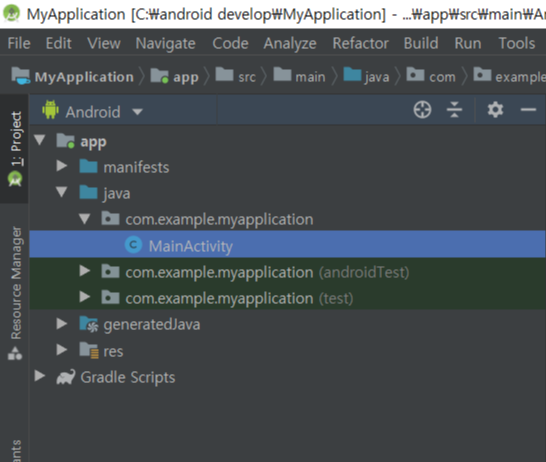The width and height of the screenshot is (546, 462).
Task: Select the 'manifests' label
Action: click(x=136, y=167)
